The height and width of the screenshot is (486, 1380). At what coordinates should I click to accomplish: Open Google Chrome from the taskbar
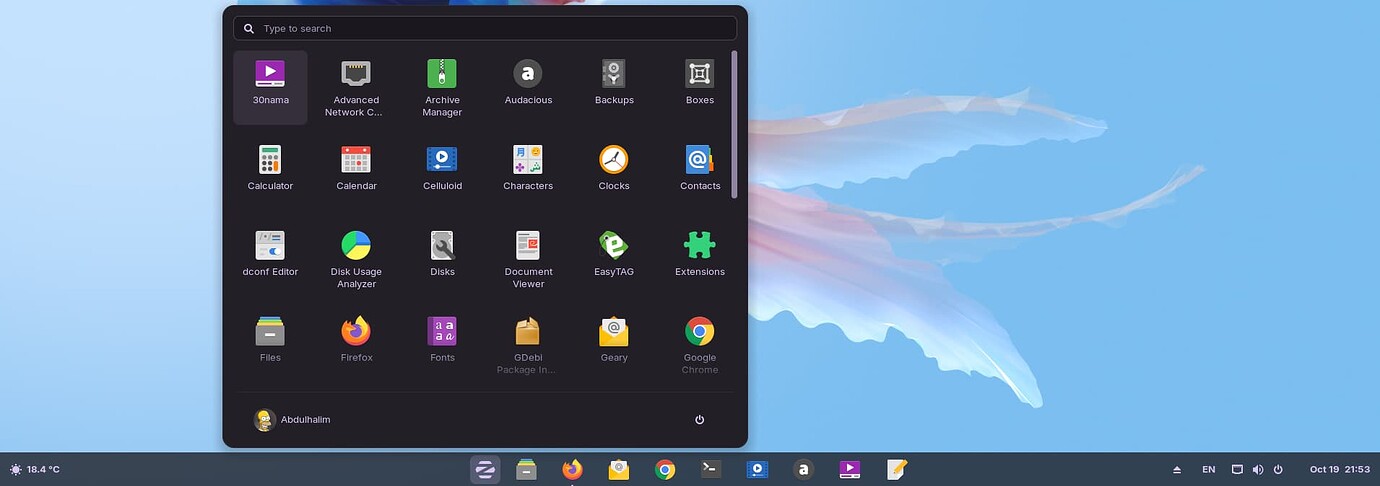click(x=665, y=469)
